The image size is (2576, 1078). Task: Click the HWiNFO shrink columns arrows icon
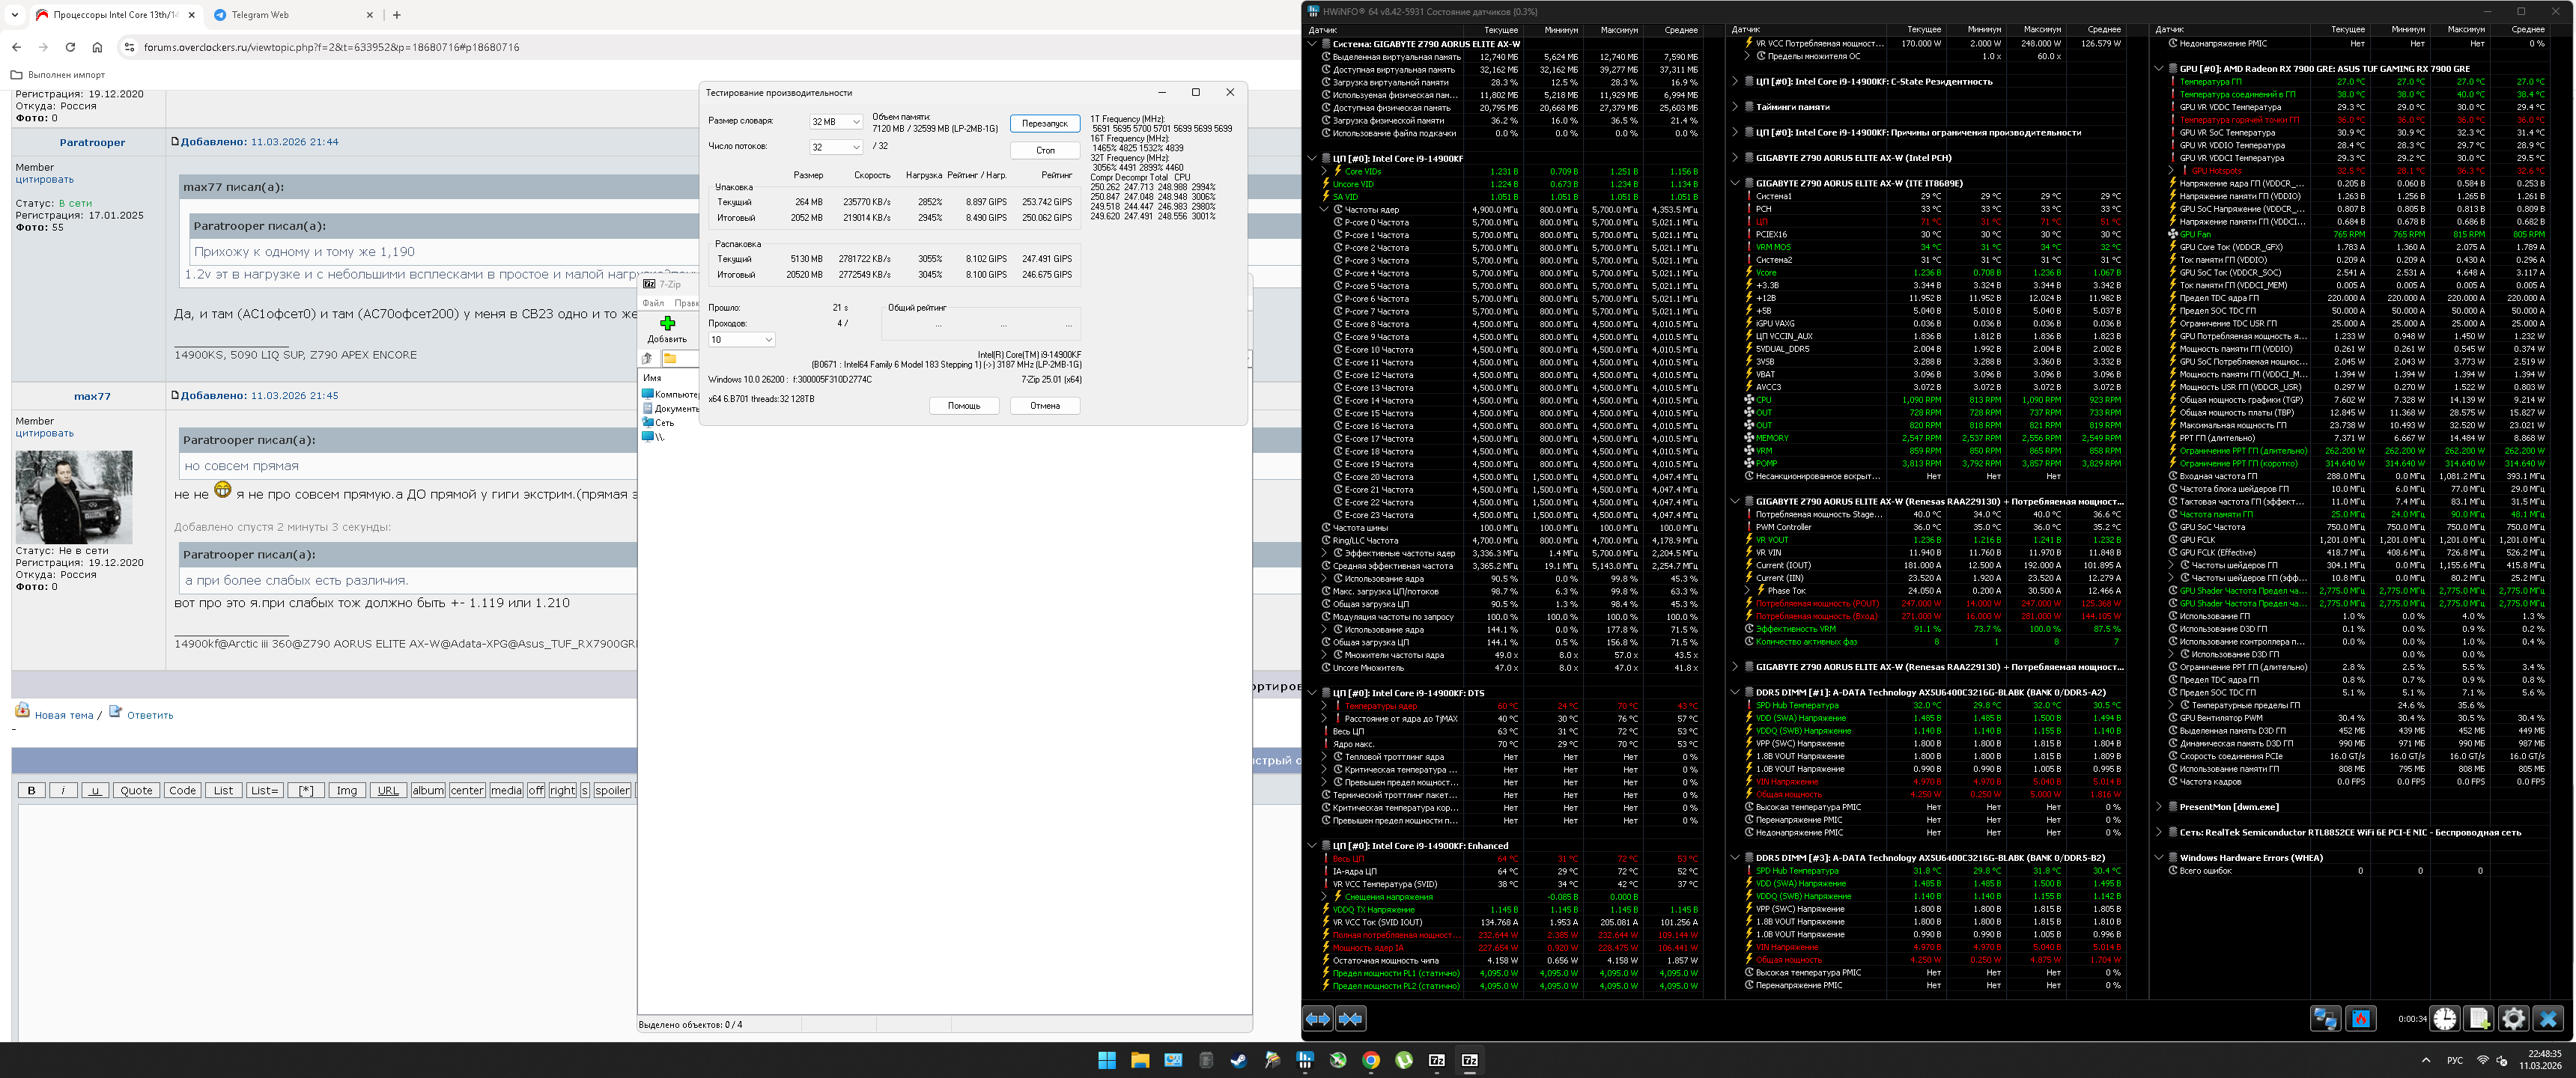click(x=1351, y=1019)
